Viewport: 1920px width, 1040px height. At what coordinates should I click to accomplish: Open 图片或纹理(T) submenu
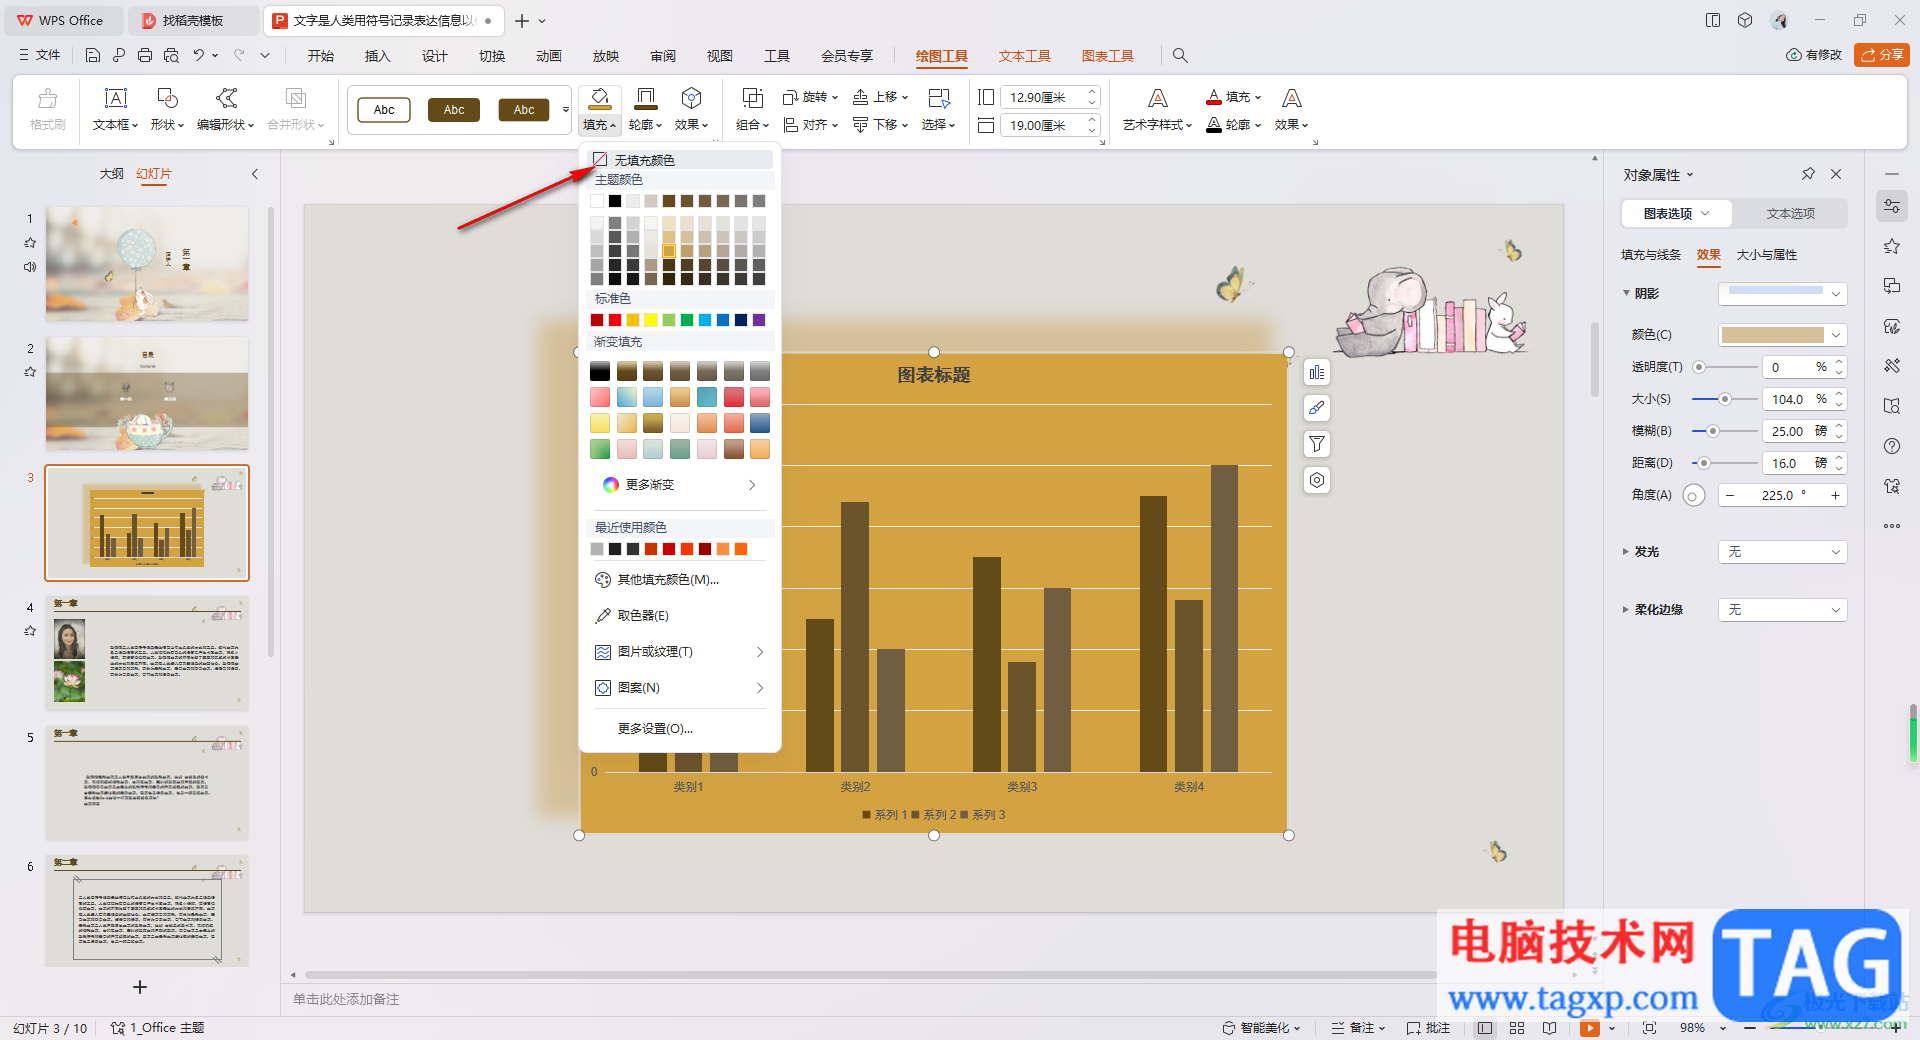point(680,652)
